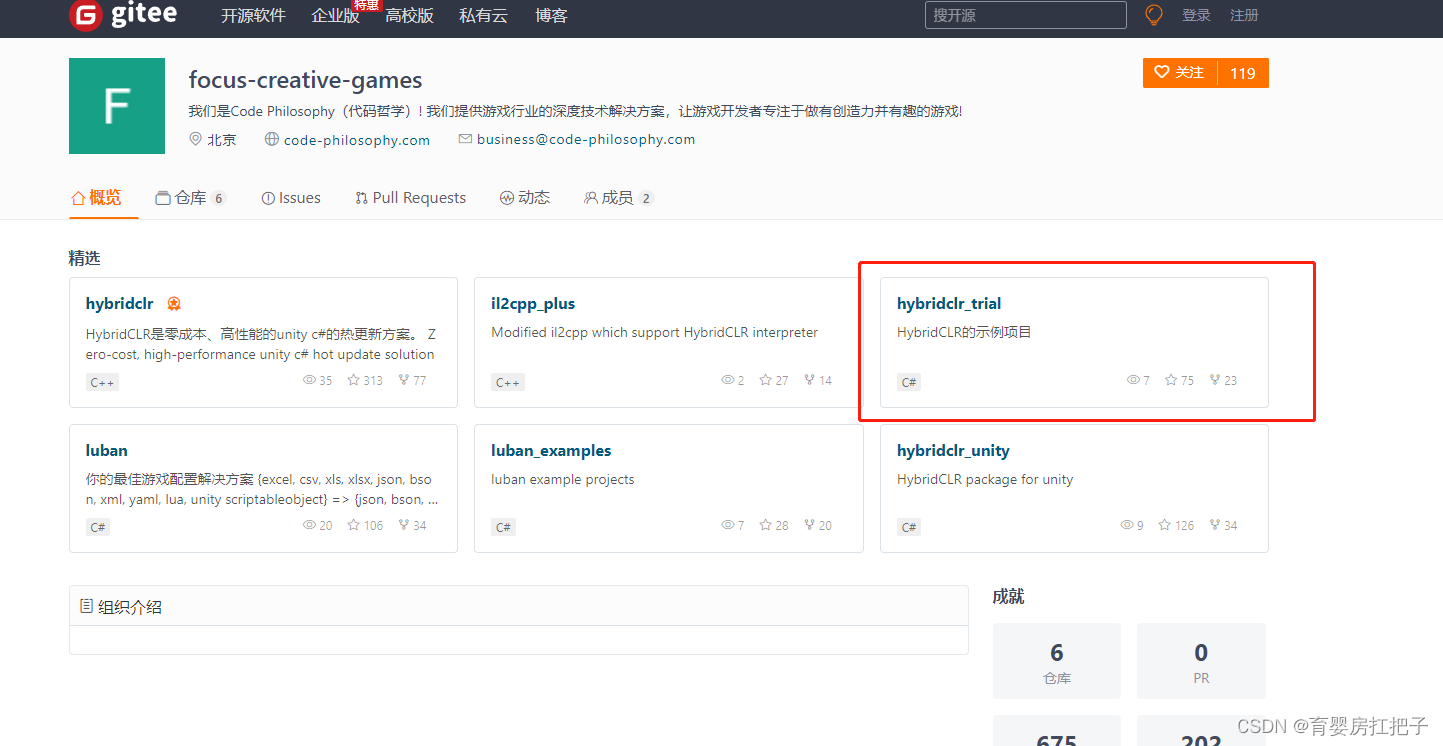This screenshot has width=1443, height=746.
Task: Click the C# tag on luban_examples card
Action: coord(503,527)
